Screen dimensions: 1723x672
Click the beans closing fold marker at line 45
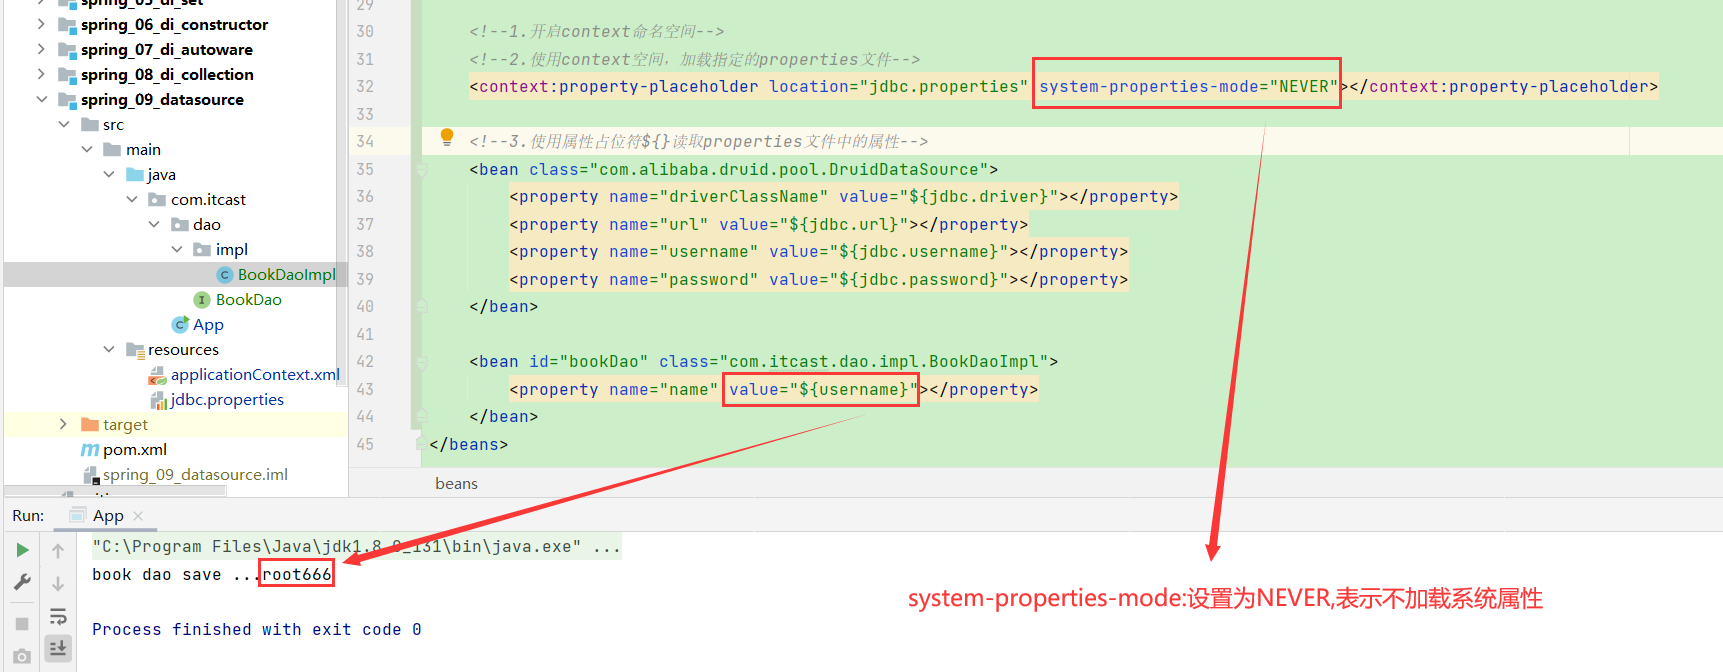(421, 444)
